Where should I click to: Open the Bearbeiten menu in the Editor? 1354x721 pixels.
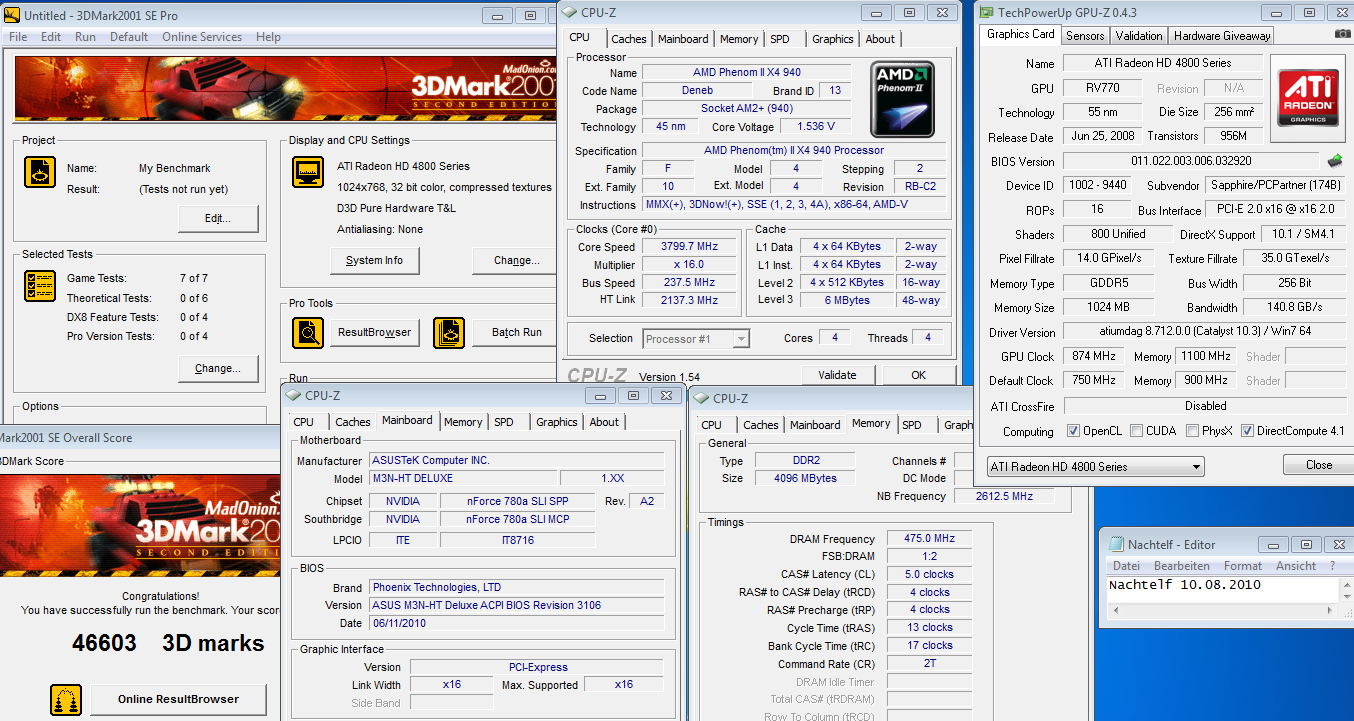[1181, 566]
